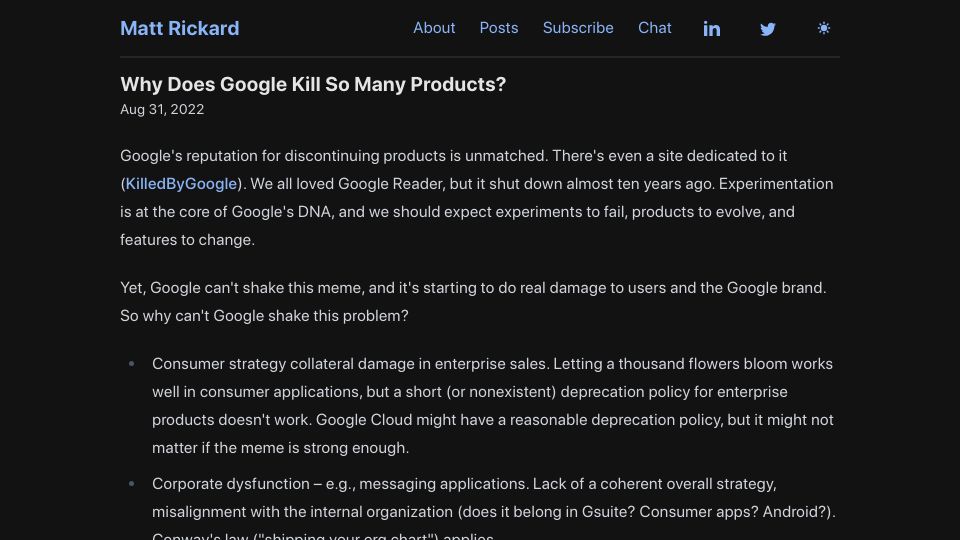This screenshot has height=540, width=960.
Task: Open the Posts page
Action: point(499,28)
